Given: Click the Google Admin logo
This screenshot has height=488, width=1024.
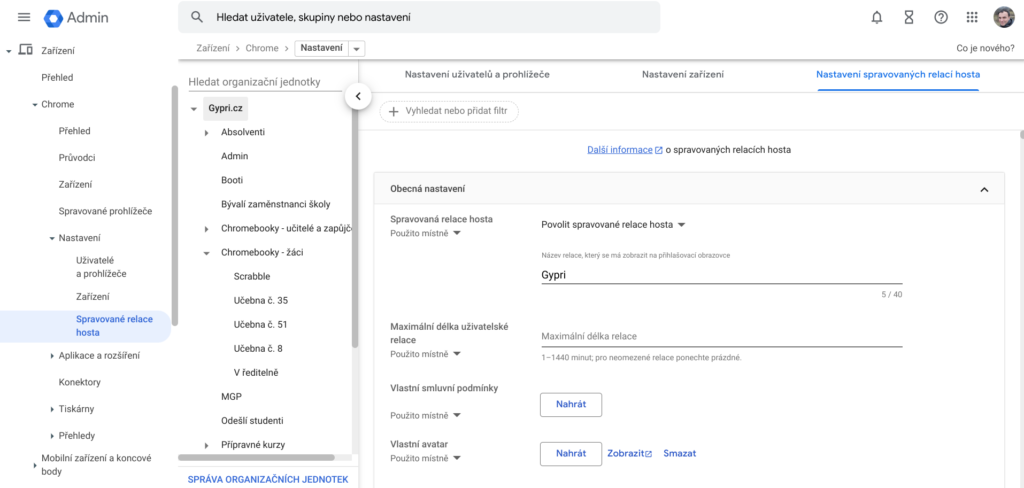Looking at the screenshot, I should click(x=77, y=17).
